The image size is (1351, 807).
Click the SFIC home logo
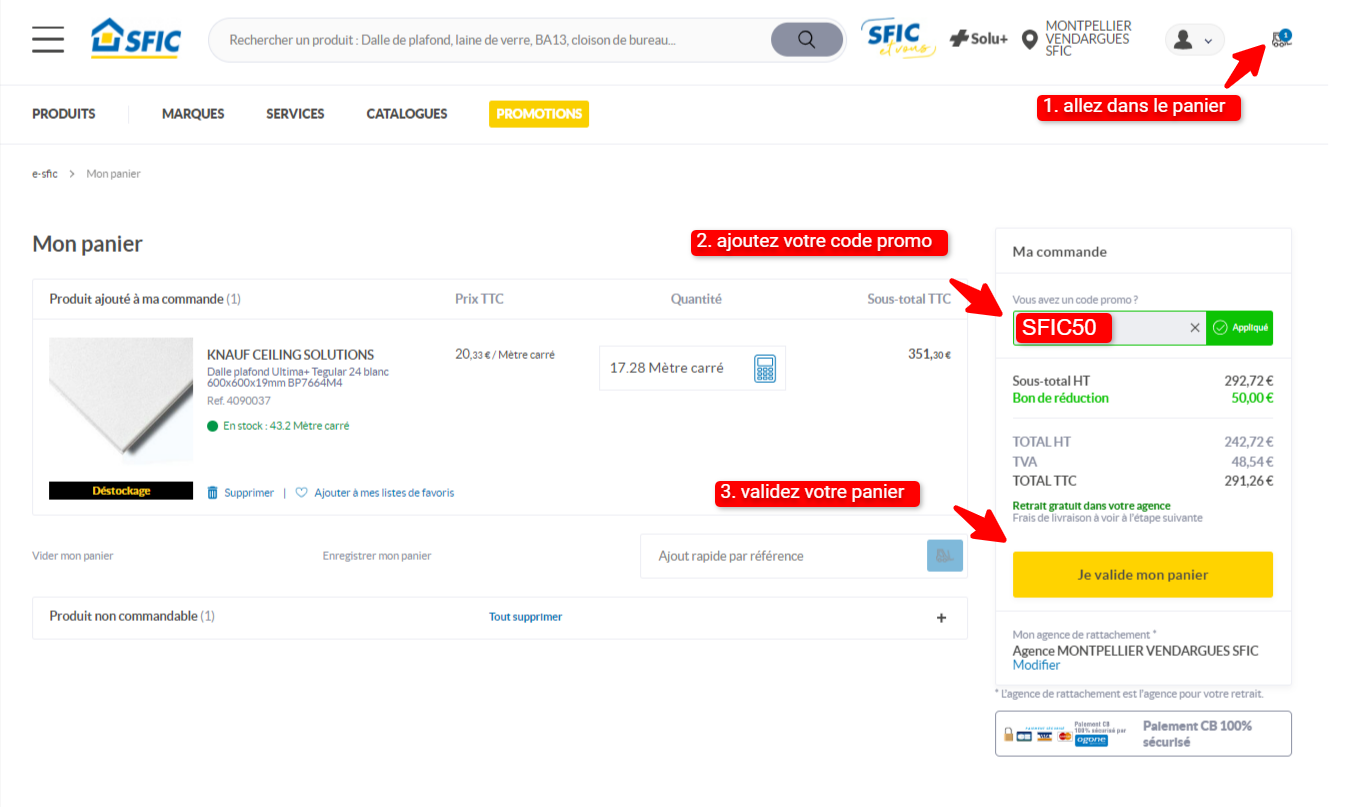coord(135,38)
